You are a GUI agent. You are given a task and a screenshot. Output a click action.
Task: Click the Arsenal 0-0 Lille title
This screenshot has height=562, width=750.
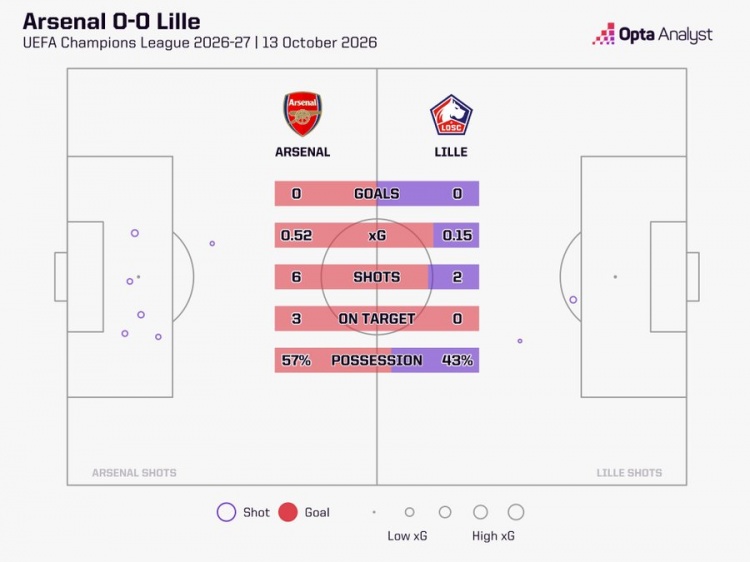111,22
